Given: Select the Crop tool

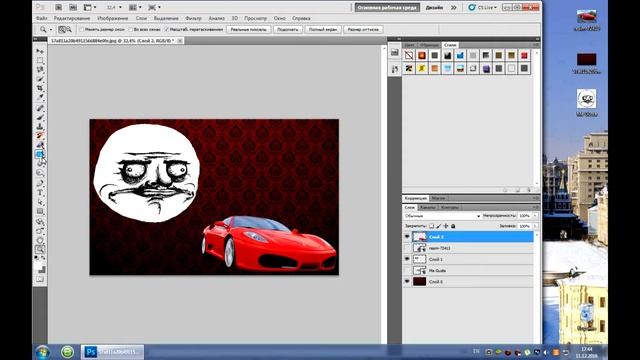Looking at the screenshot, I should pyautogui.click(x=40, y=88).
